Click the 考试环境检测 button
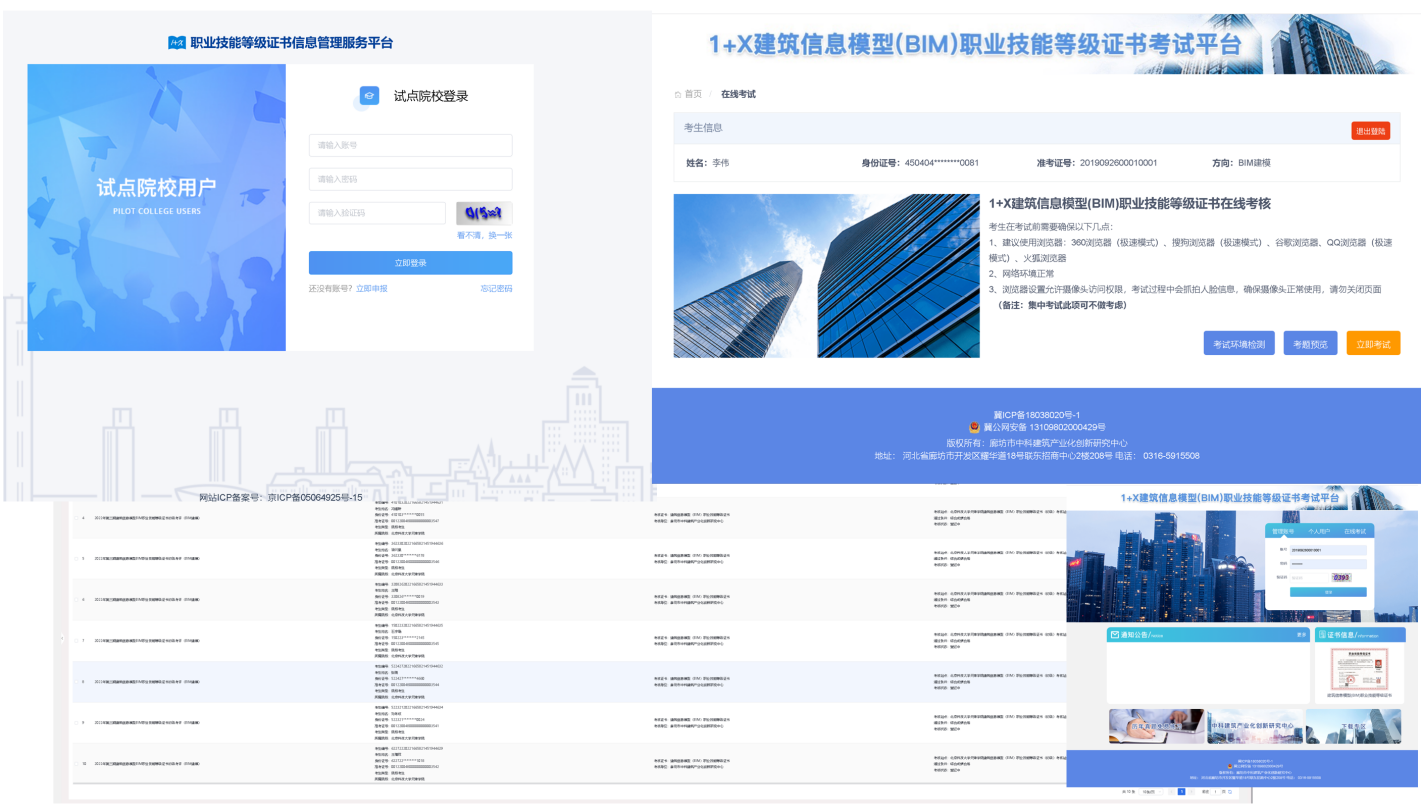This screenshot has height=810, width=1421. [1238, 344]
